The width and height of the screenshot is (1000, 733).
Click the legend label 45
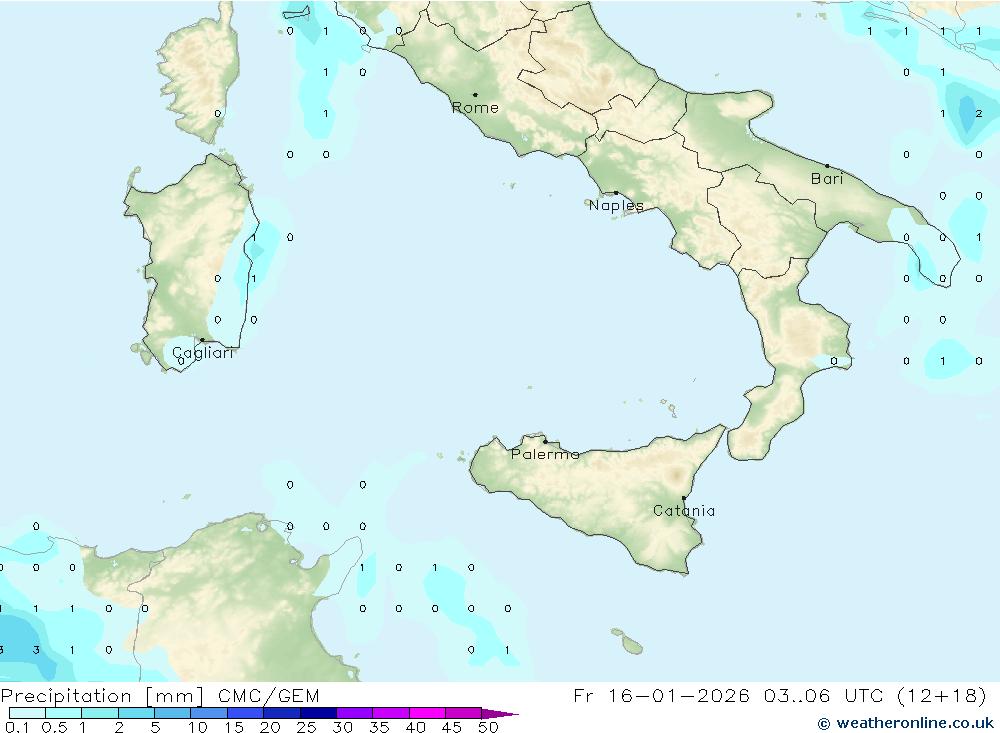[452, 727]
